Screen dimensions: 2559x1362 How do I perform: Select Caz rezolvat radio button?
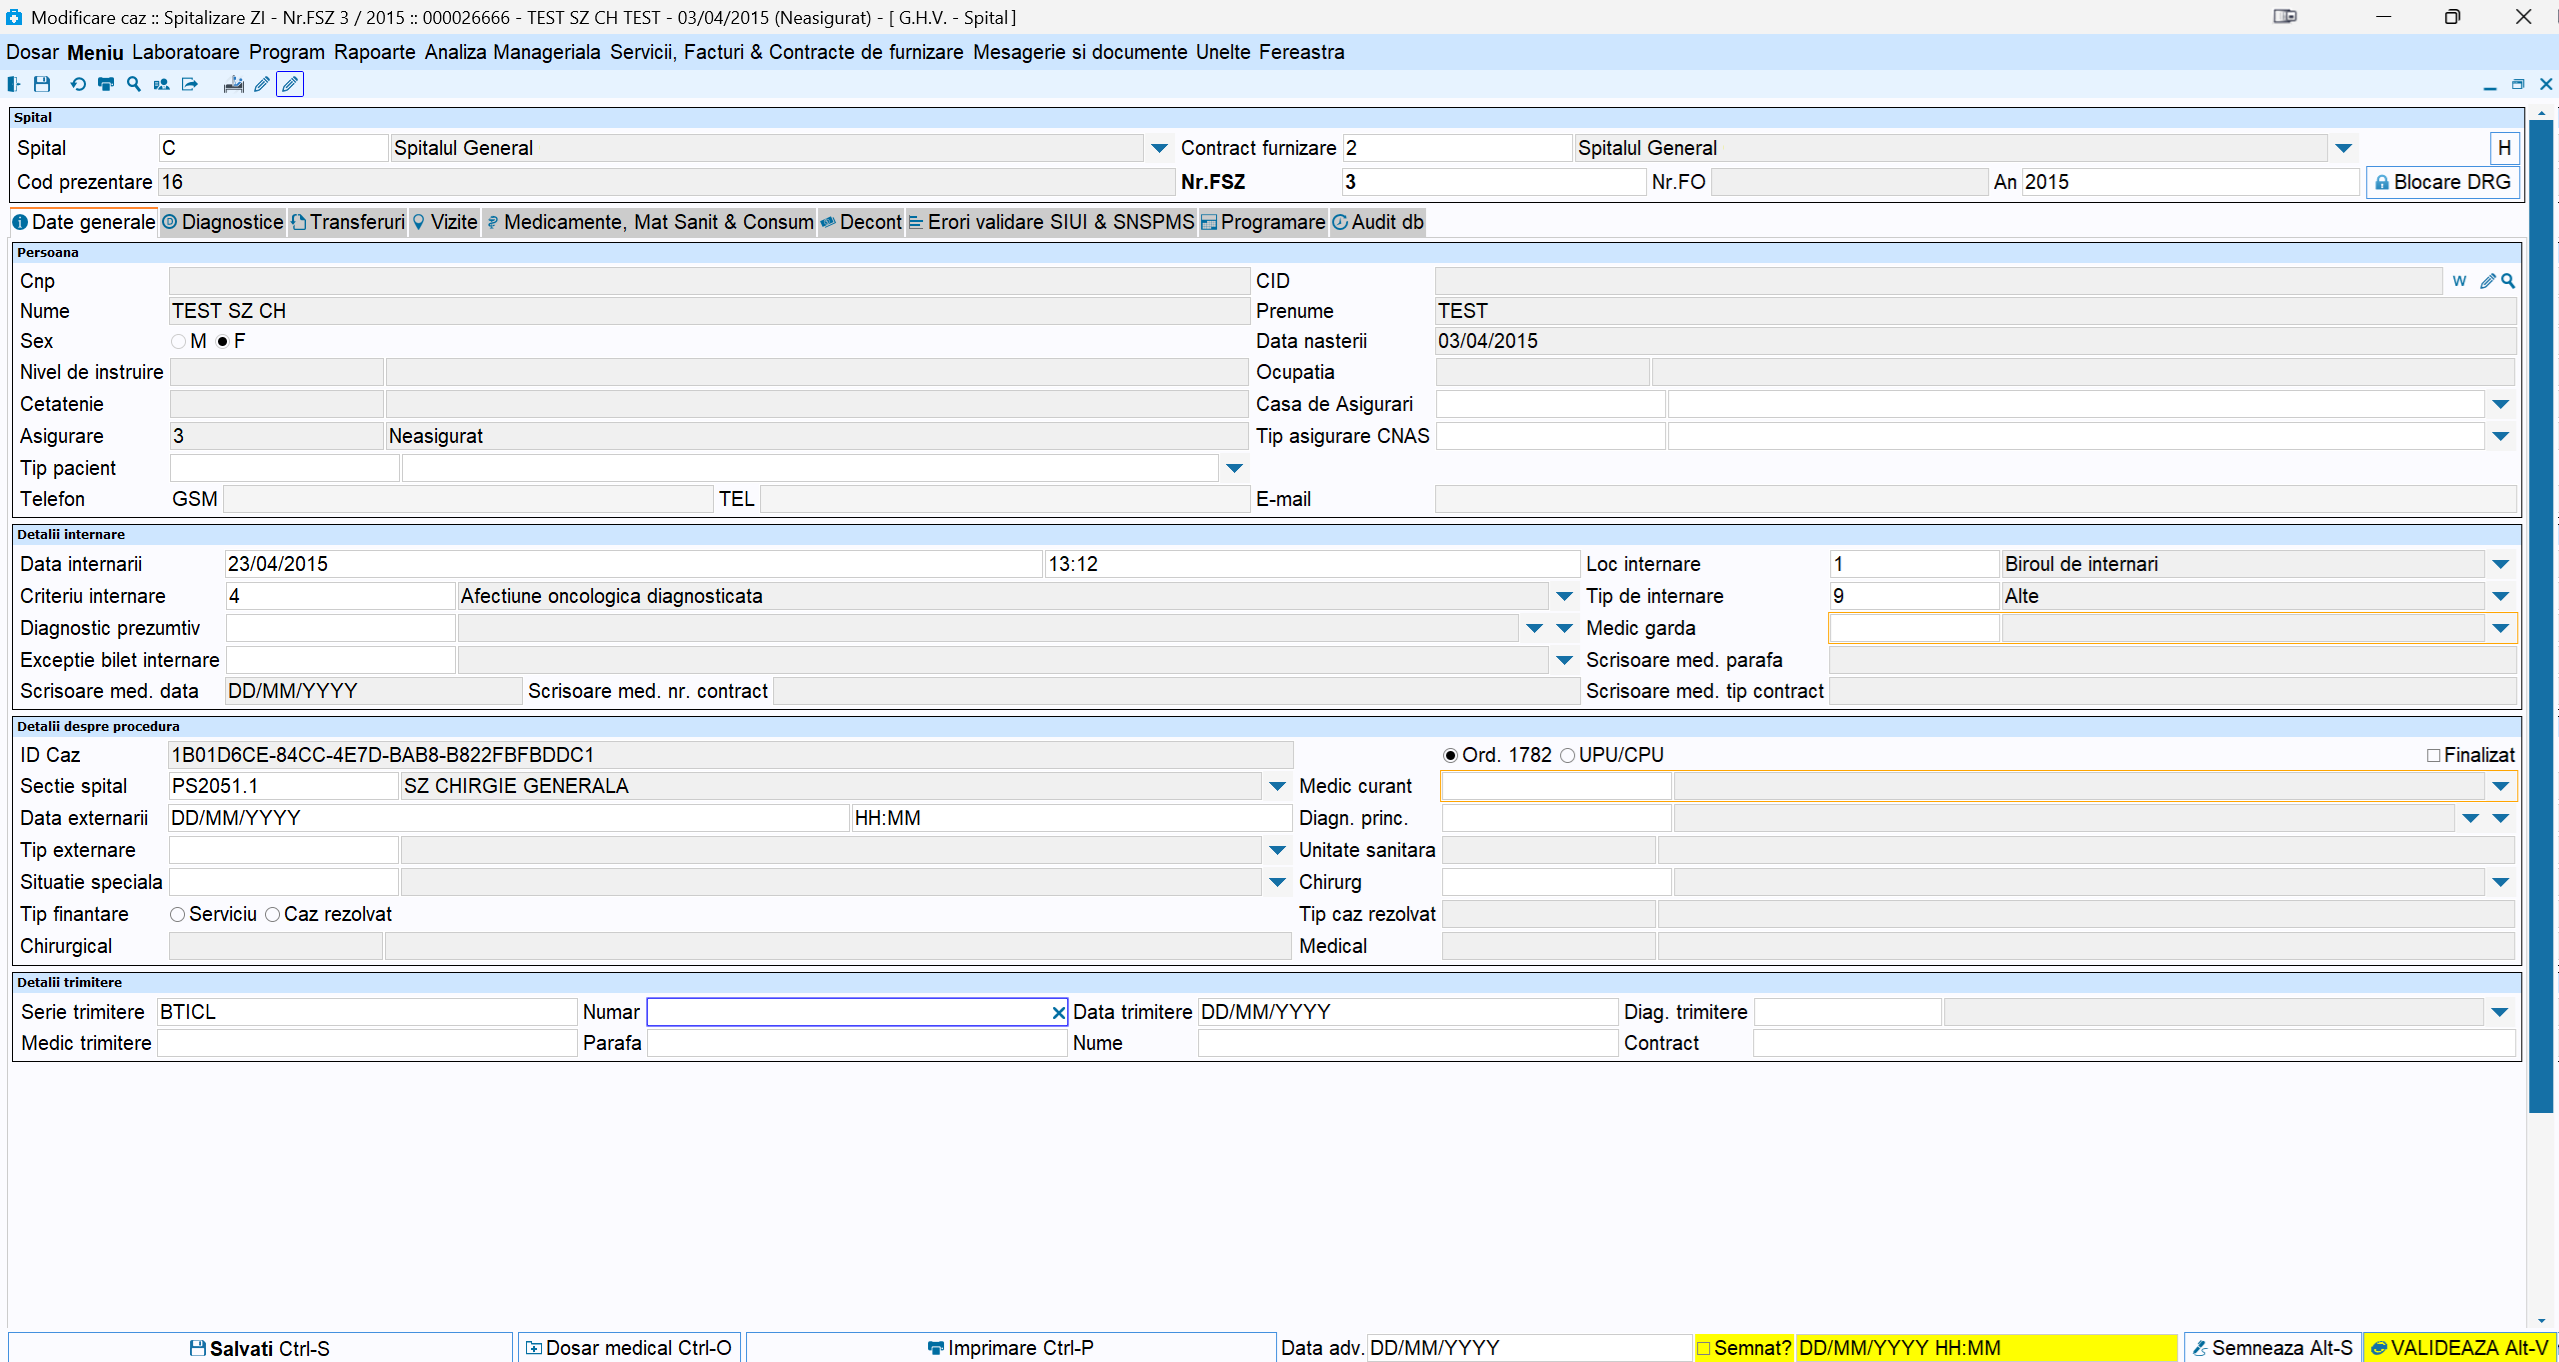[x=272, y=915]
